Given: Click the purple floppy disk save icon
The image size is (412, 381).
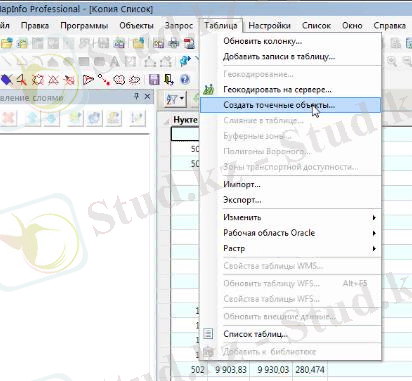Looking at the screenshot, I should [x=154, y=80].
